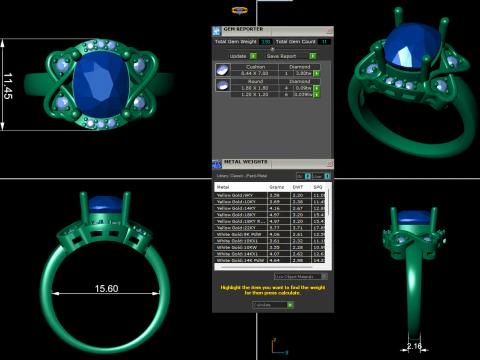Image resolution: width=480 pixels, height=360 pixels.
Task: Select the White Gold 14K PdW row
Action: coord(270,260)
